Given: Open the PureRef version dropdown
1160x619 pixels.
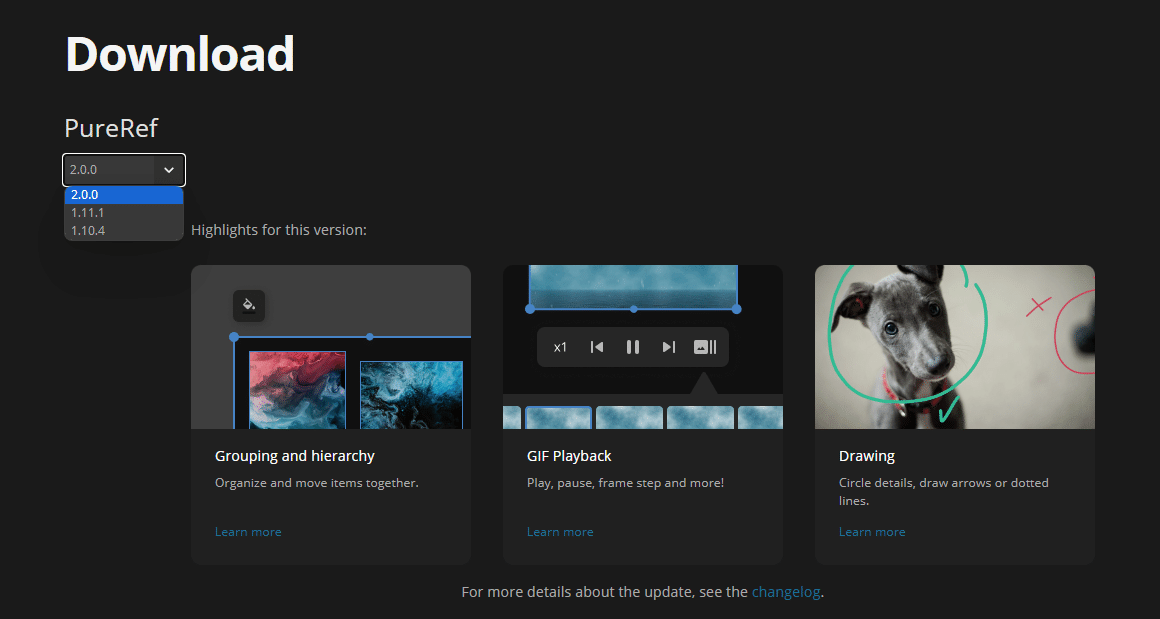Looking at the screenshot, I should (x=124, y=170).
